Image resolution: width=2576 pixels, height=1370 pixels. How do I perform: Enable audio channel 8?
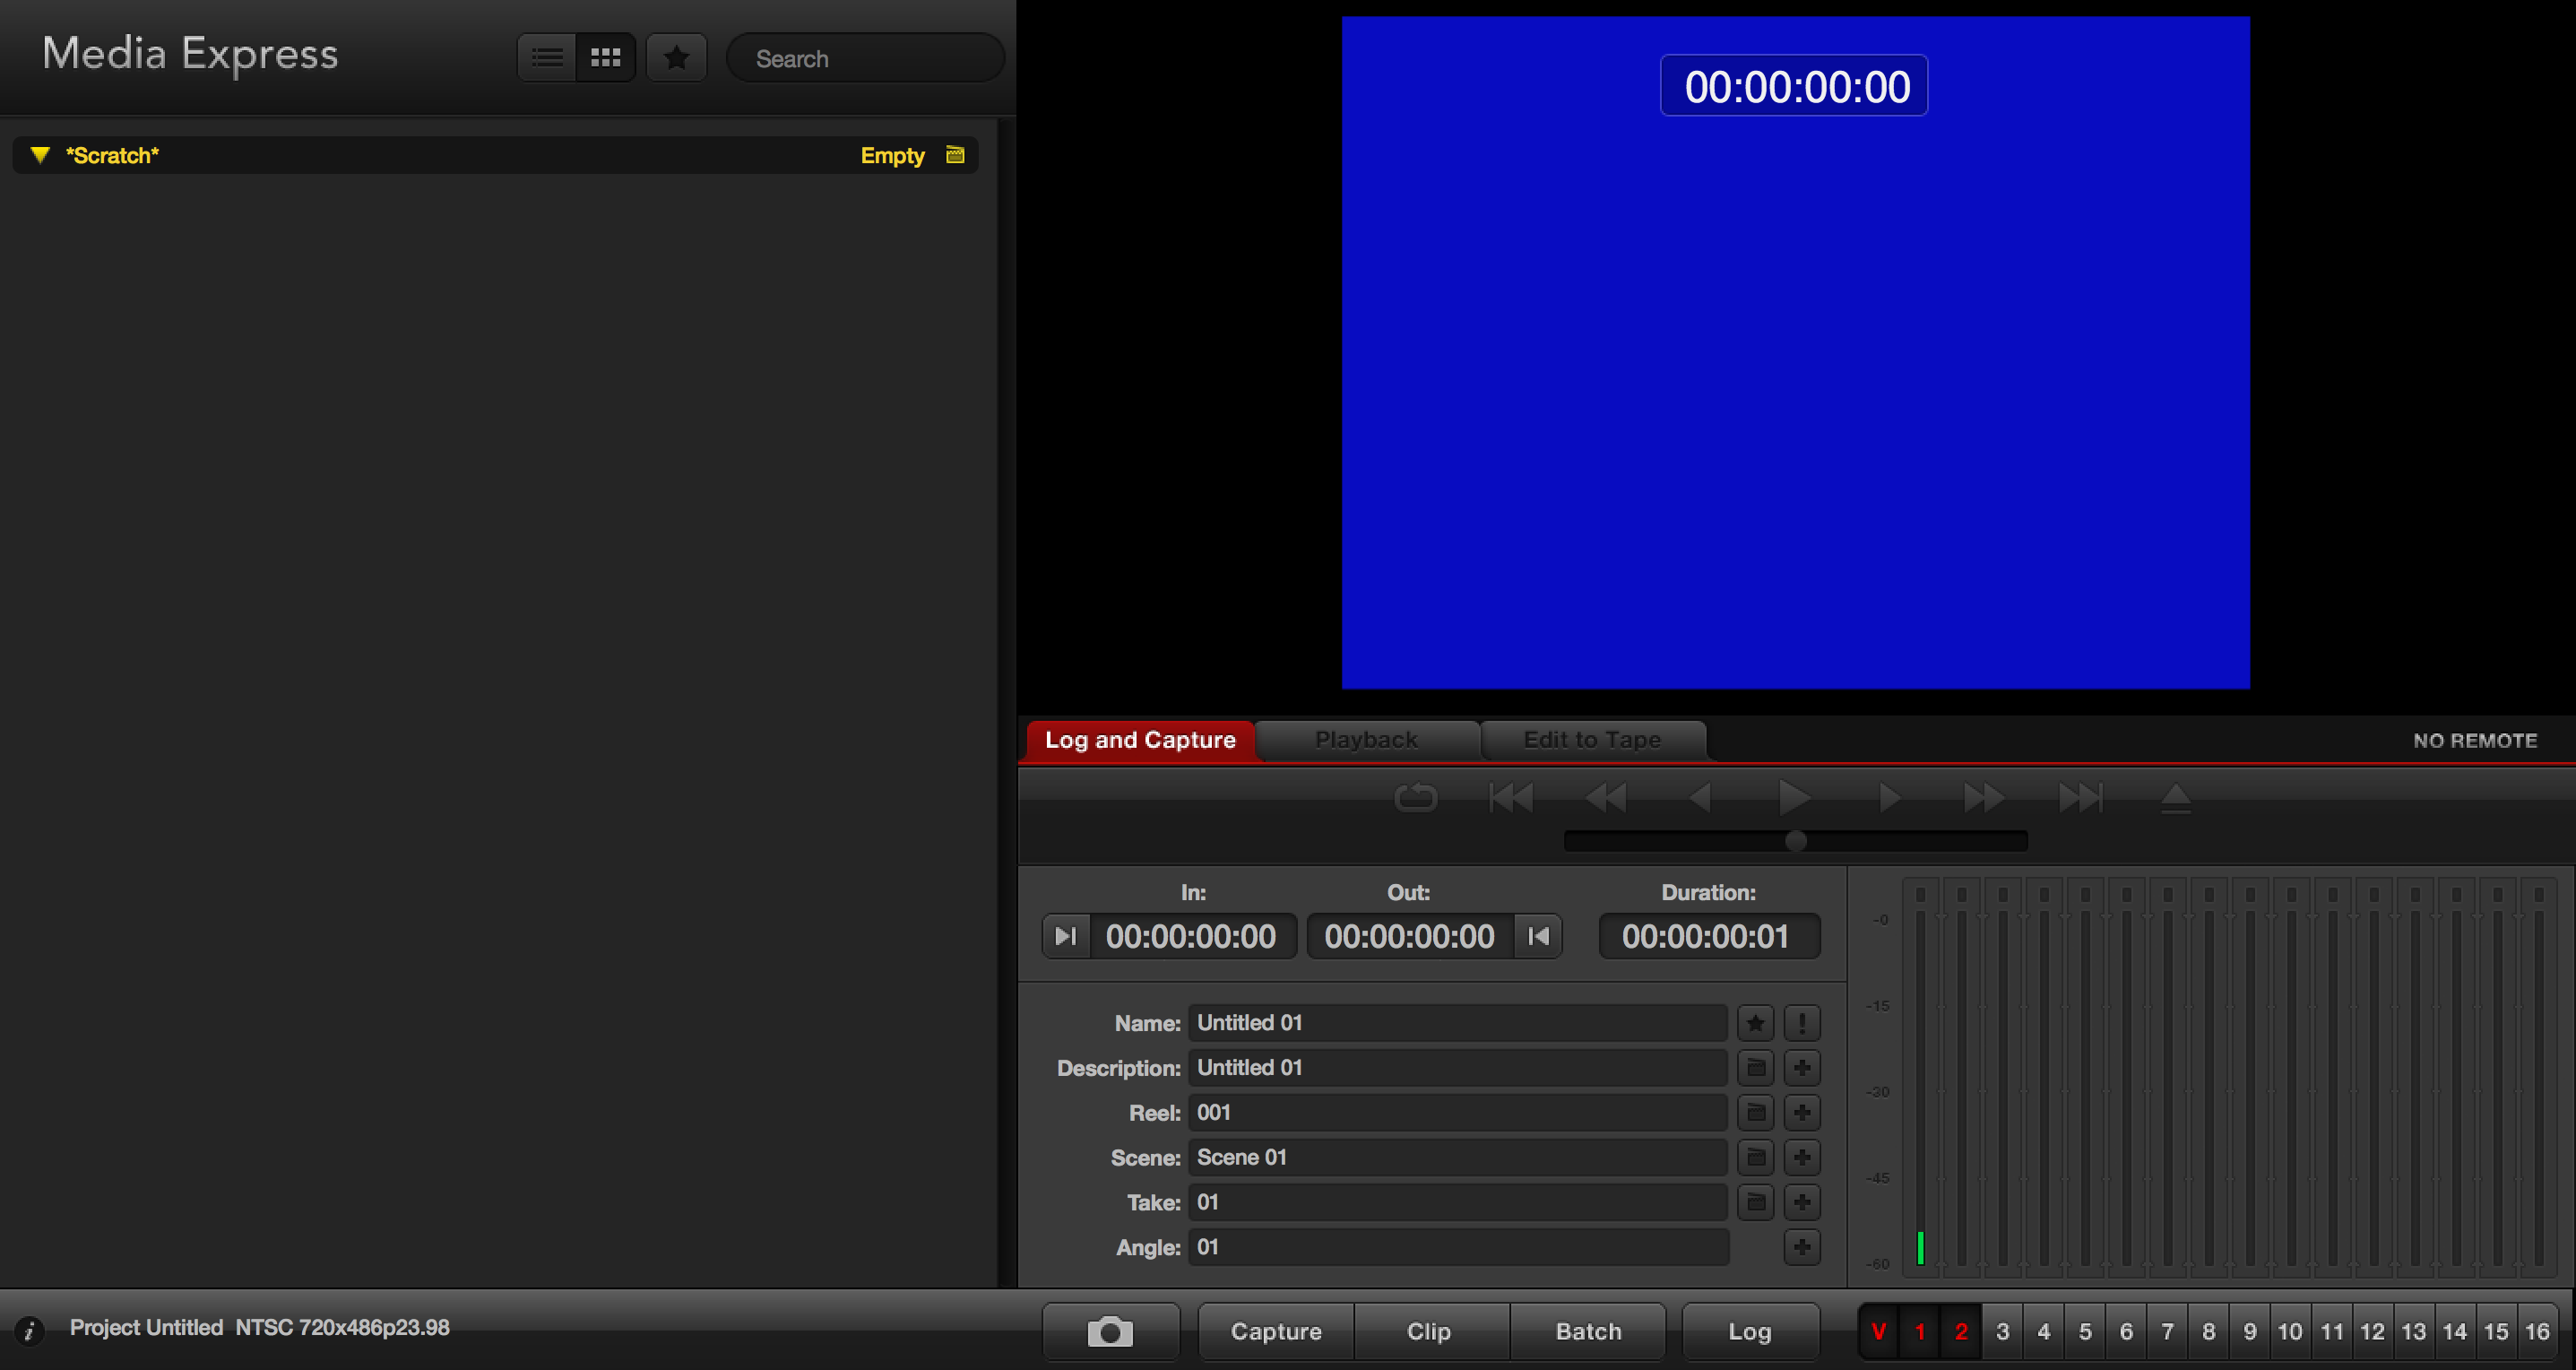2208,1332
